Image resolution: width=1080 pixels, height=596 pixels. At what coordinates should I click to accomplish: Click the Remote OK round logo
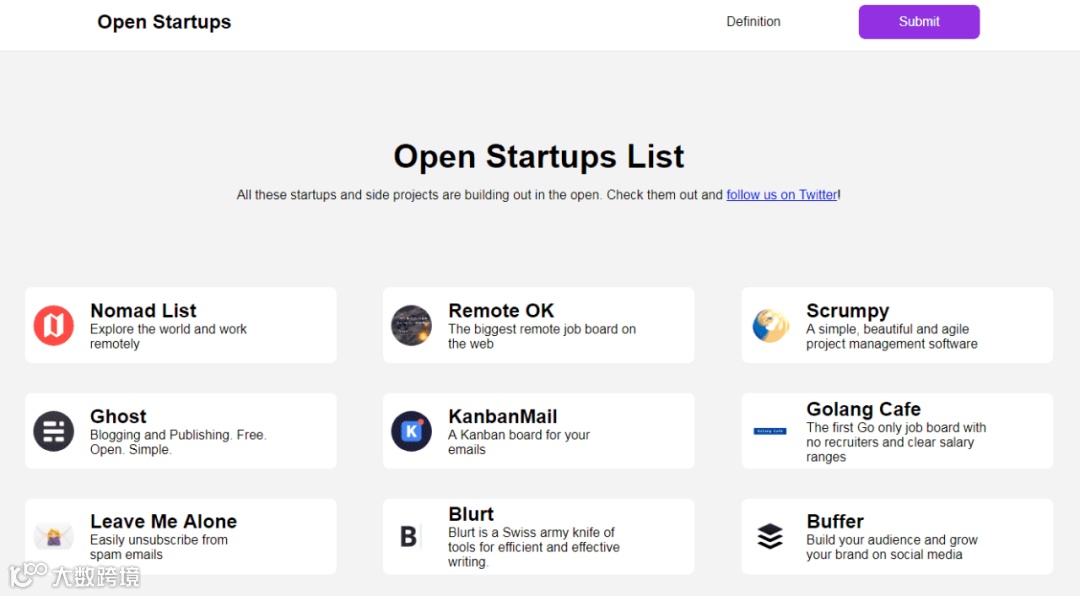[411, 325]
